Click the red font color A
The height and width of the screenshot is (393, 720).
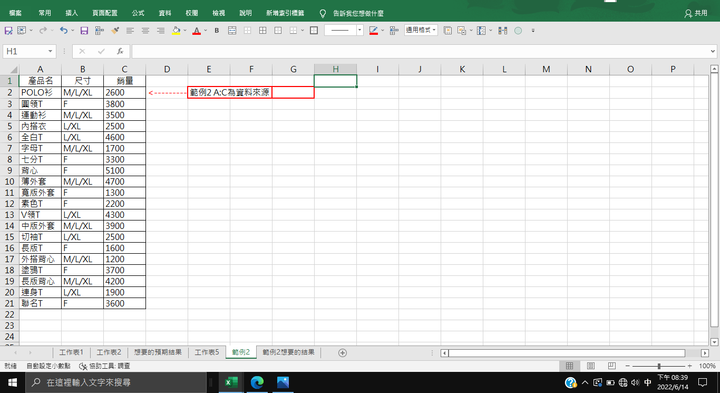coord(197,31)
